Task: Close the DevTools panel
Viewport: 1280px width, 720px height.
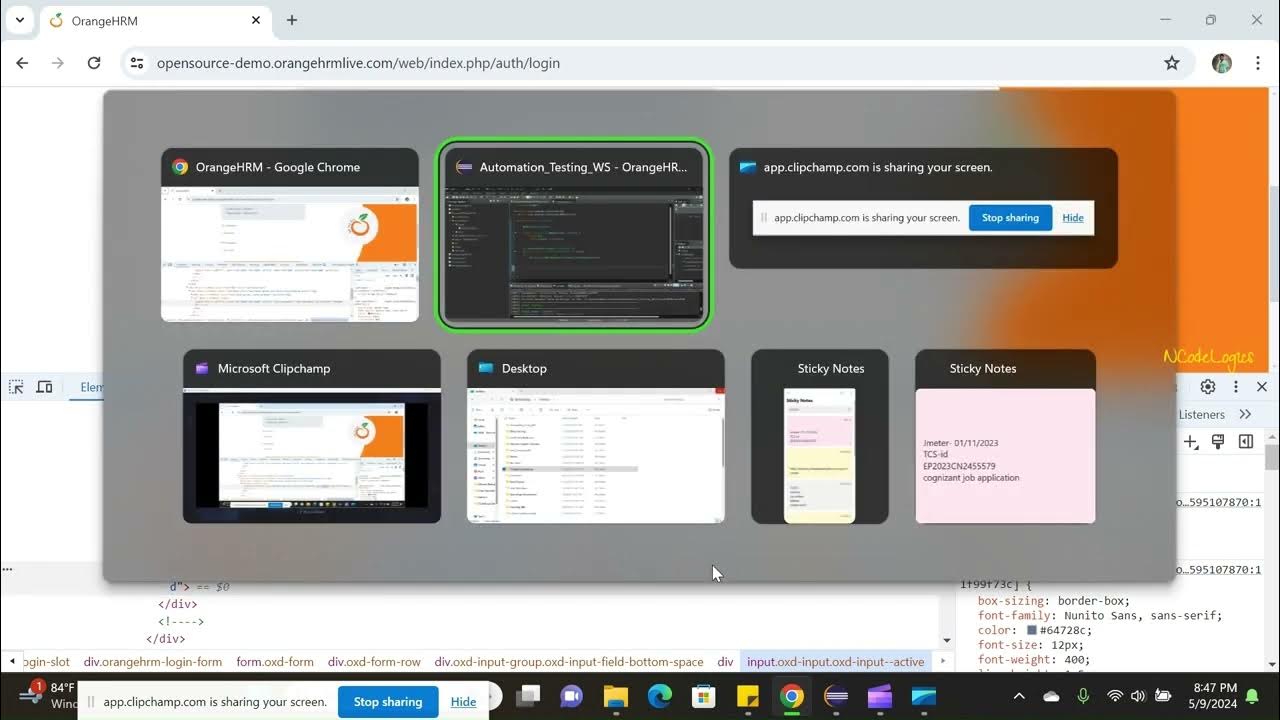Action: tap(1261, 387)
